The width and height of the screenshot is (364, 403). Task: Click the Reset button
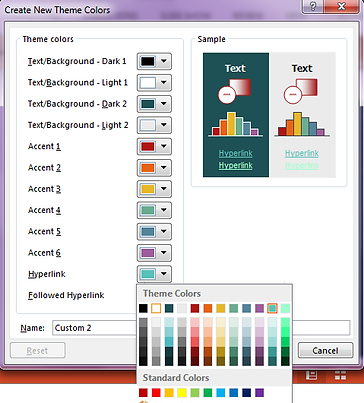pyautogui.click(x=38, y=350)
